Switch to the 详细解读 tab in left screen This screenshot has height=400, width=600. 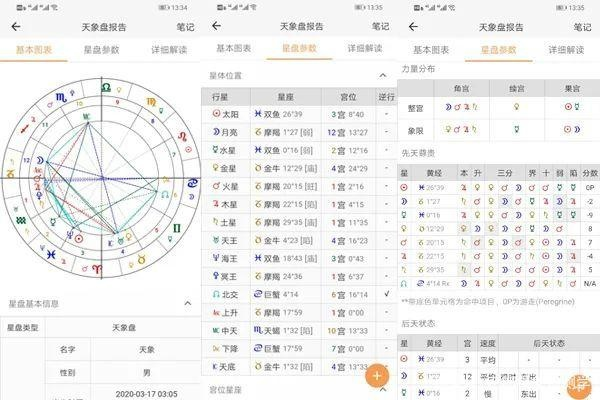click(169, 49)
